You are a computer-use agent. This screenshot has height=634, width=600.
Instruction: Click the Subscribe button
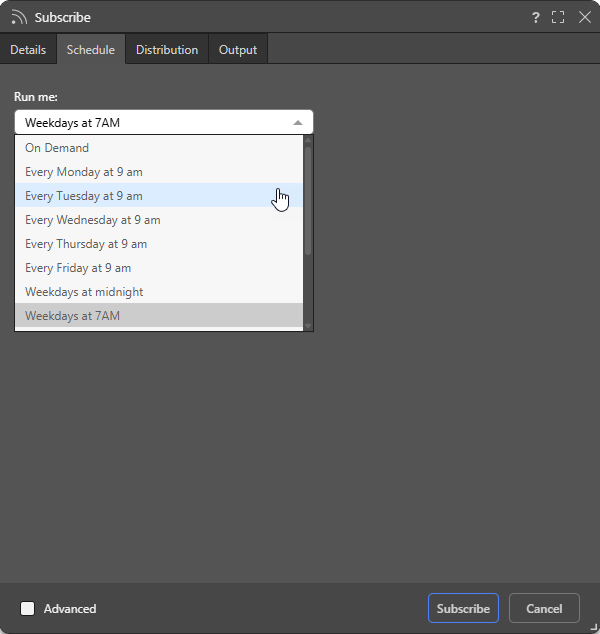(x=463, y=608)
